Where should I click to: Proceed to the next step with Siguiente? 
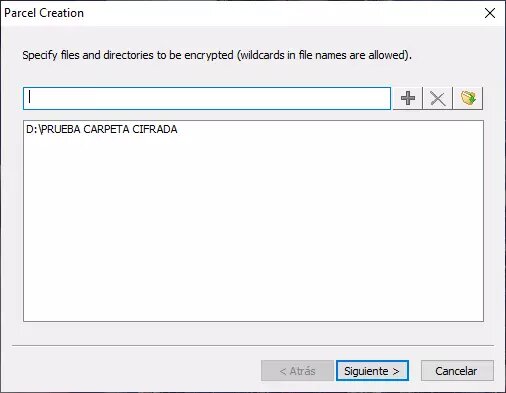372,371
